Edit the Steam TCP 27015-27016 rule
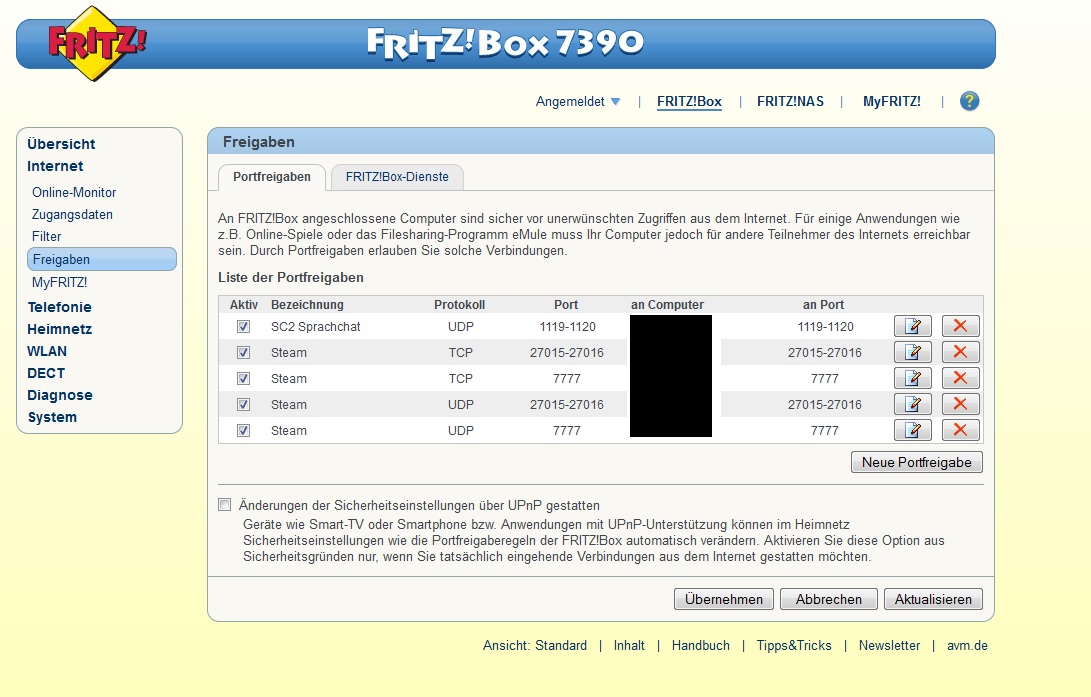Screen dimensions: 1091x697 point(912,352)
